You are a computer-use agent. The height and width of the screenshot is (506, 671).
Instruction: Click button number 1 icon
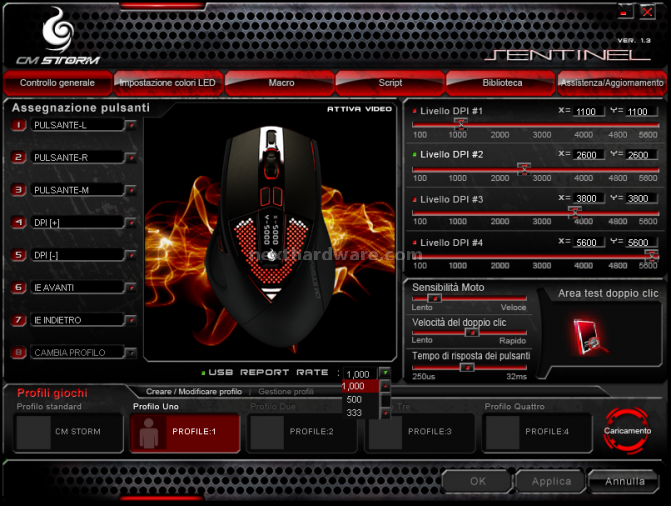click(18, 125)
